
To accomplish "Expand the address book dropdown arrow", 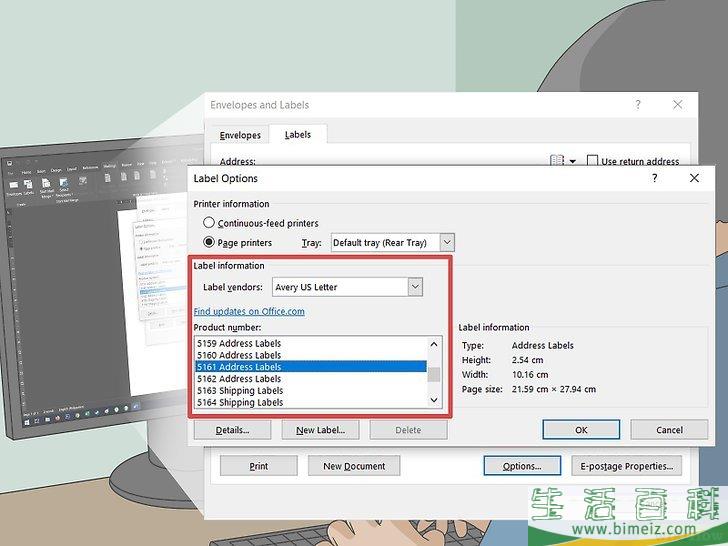I will [572, 161].
